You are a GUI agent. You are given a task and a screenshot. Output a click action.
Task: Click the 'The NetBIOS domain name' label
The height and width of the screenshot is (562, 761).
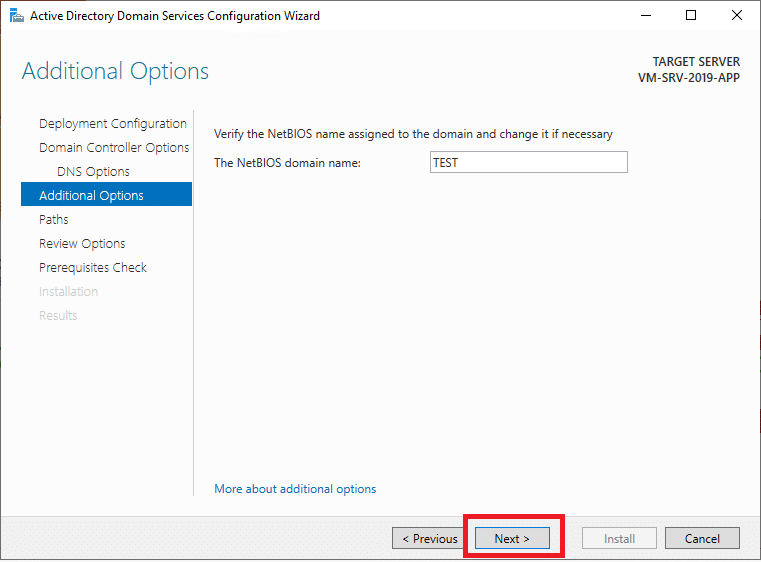pyautogui.click(x=287, y=163)
